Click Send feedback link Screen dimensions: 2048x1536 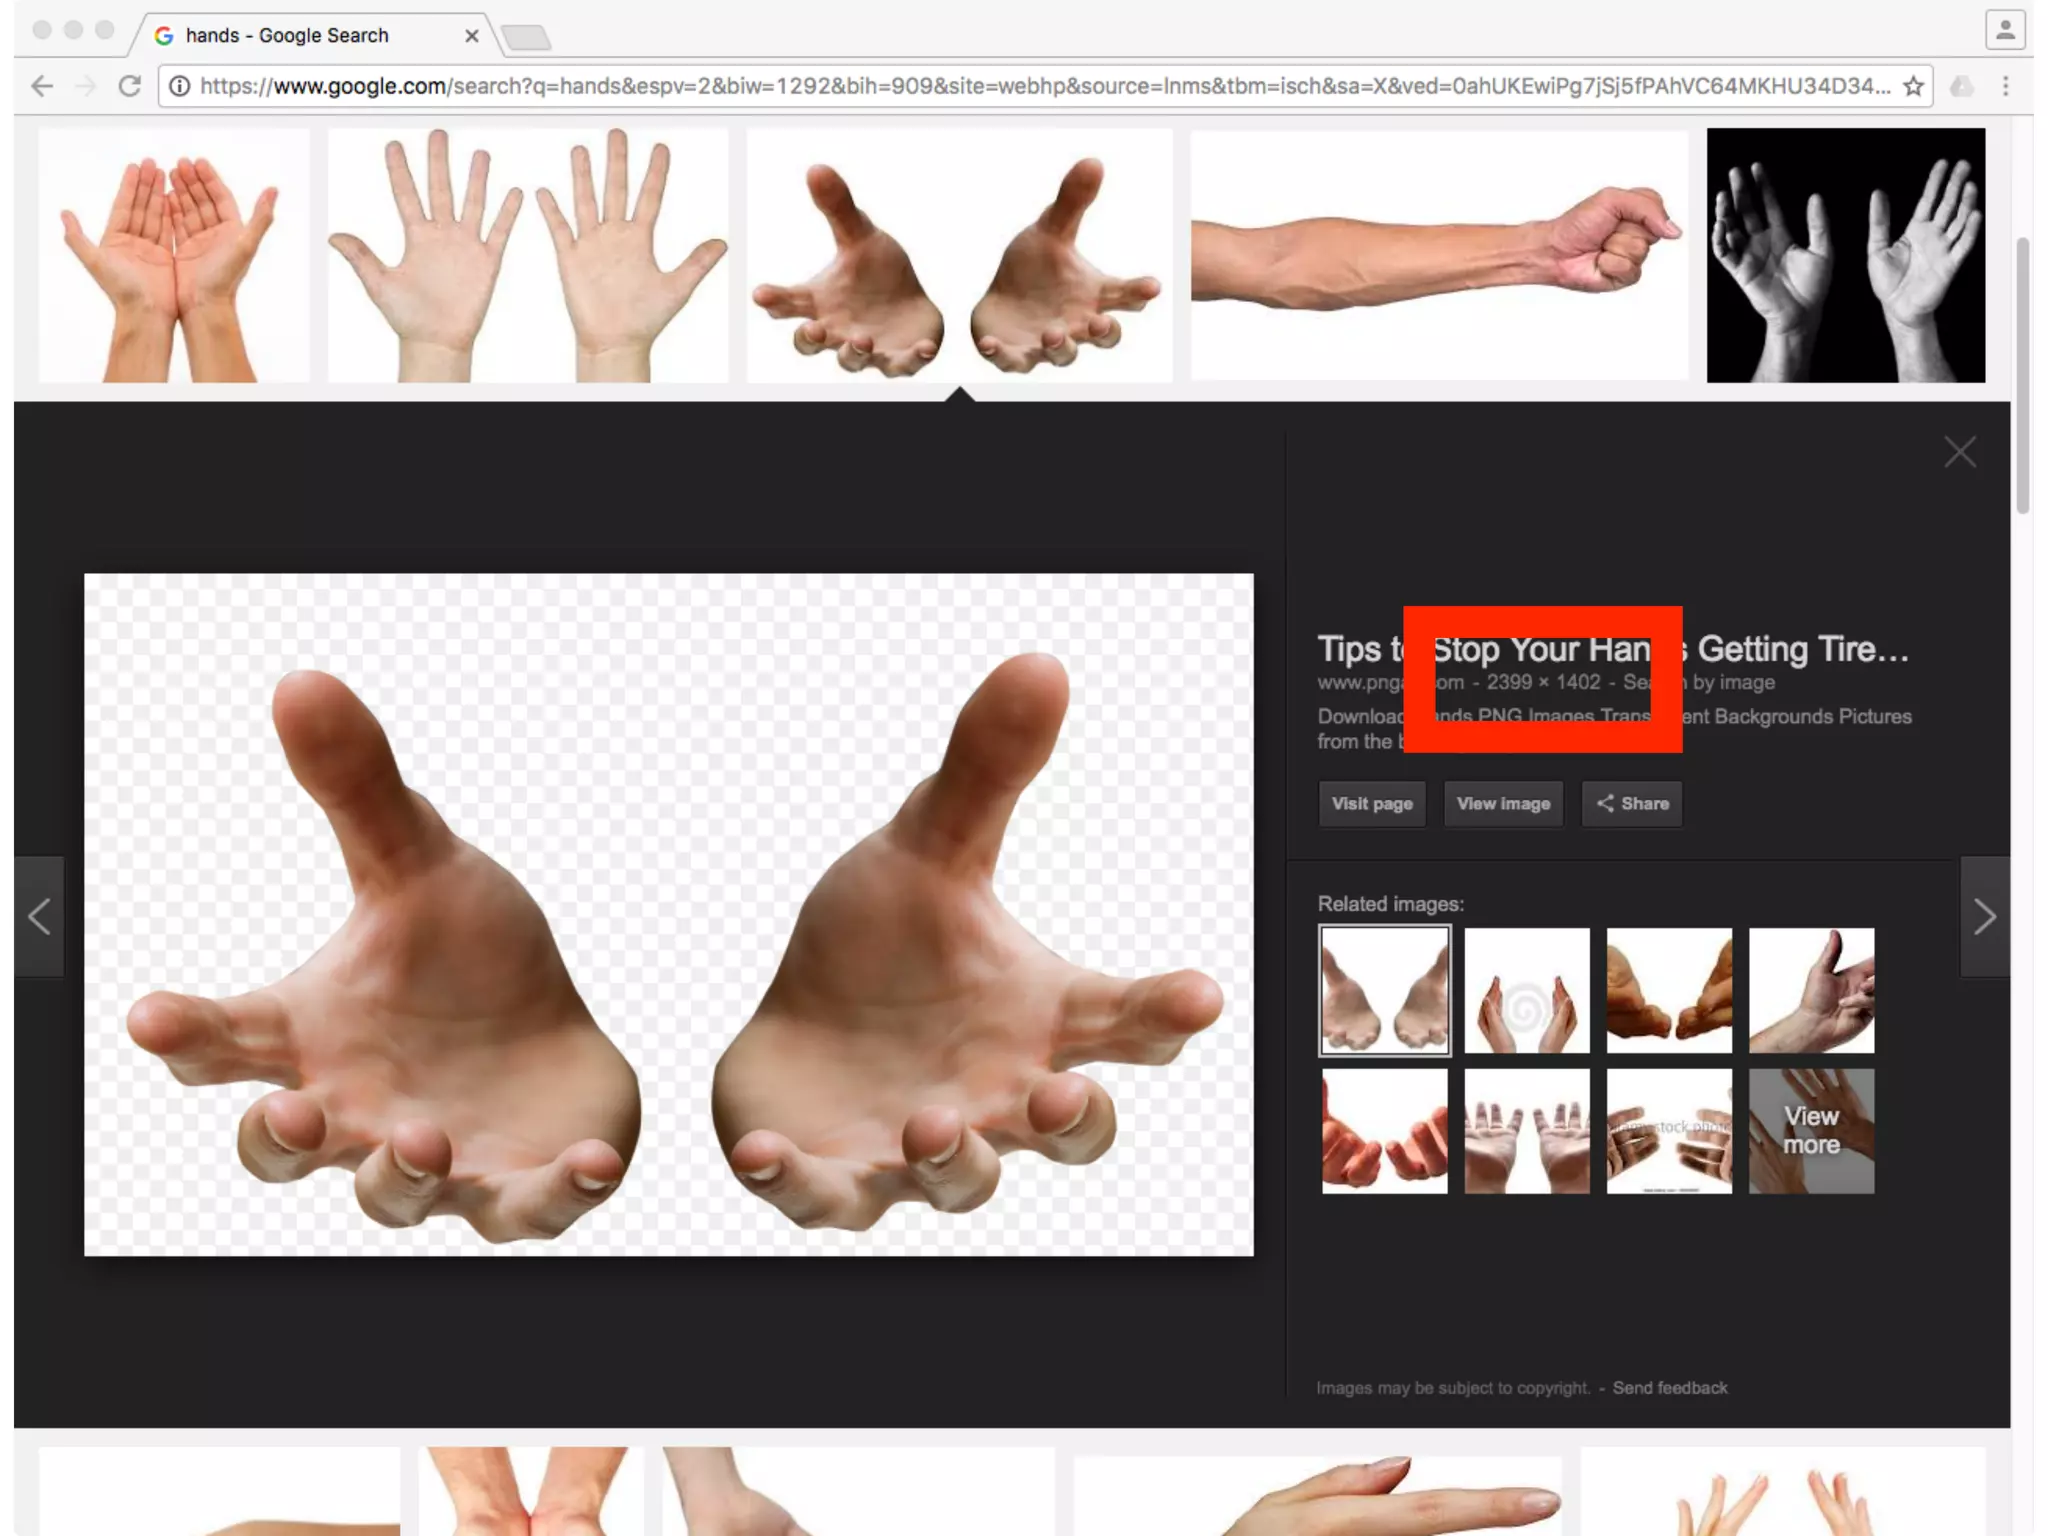click(x=1669, y=1388)
